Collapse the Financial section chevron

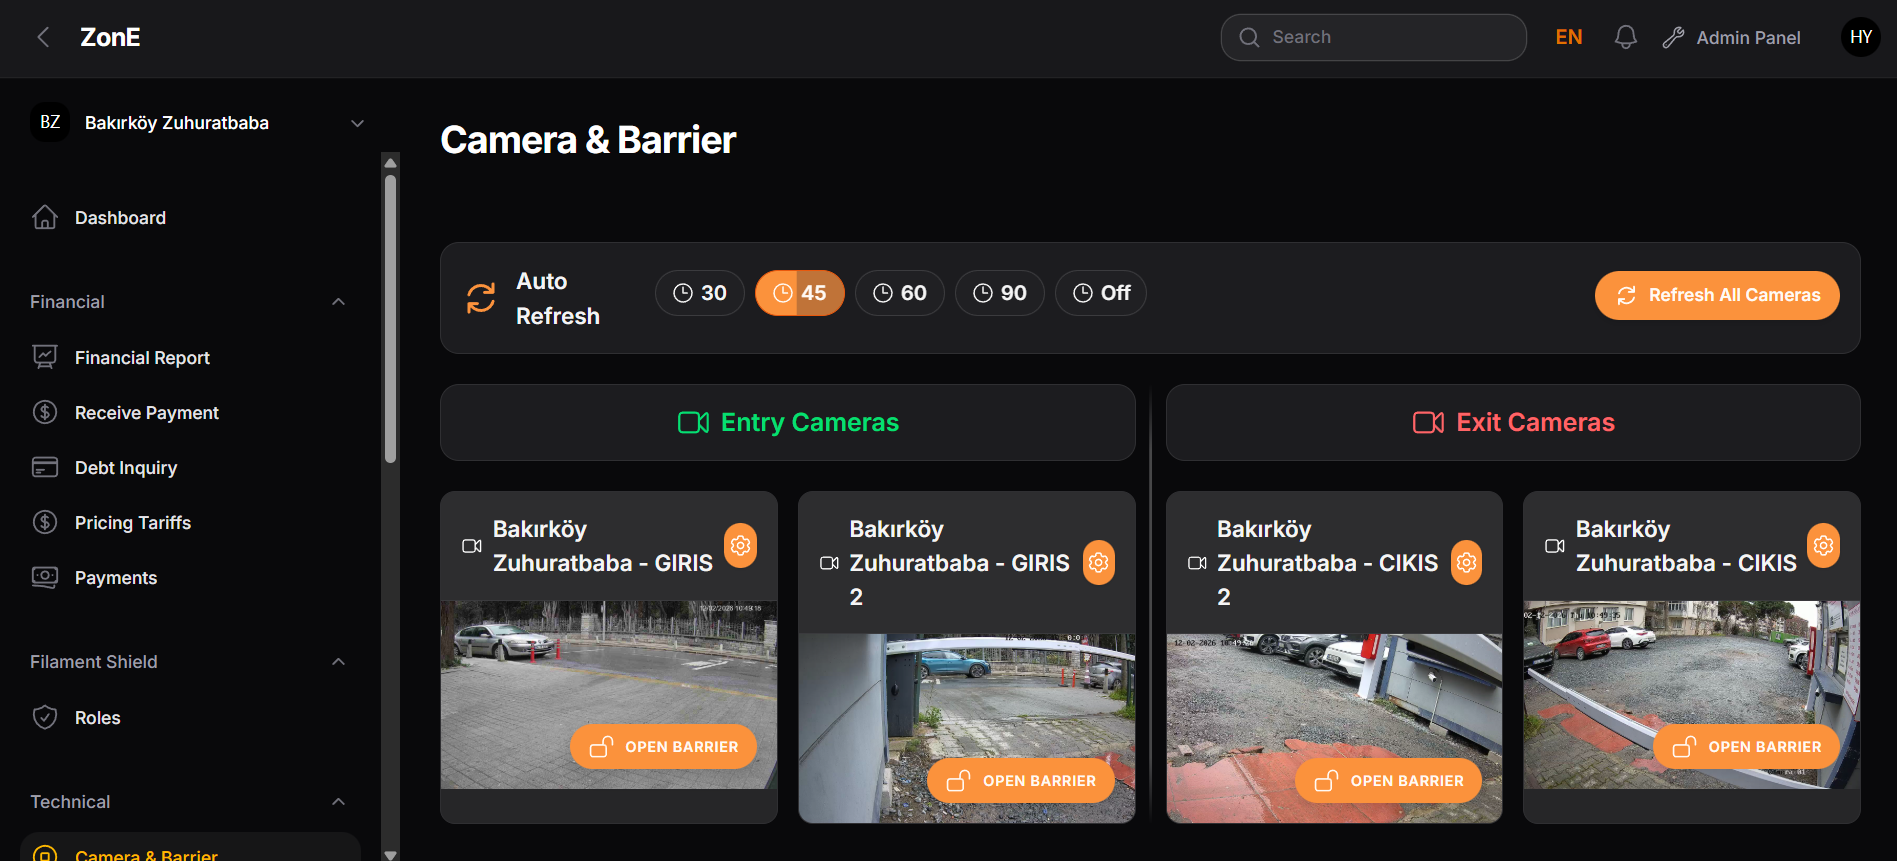coord(339,302)
